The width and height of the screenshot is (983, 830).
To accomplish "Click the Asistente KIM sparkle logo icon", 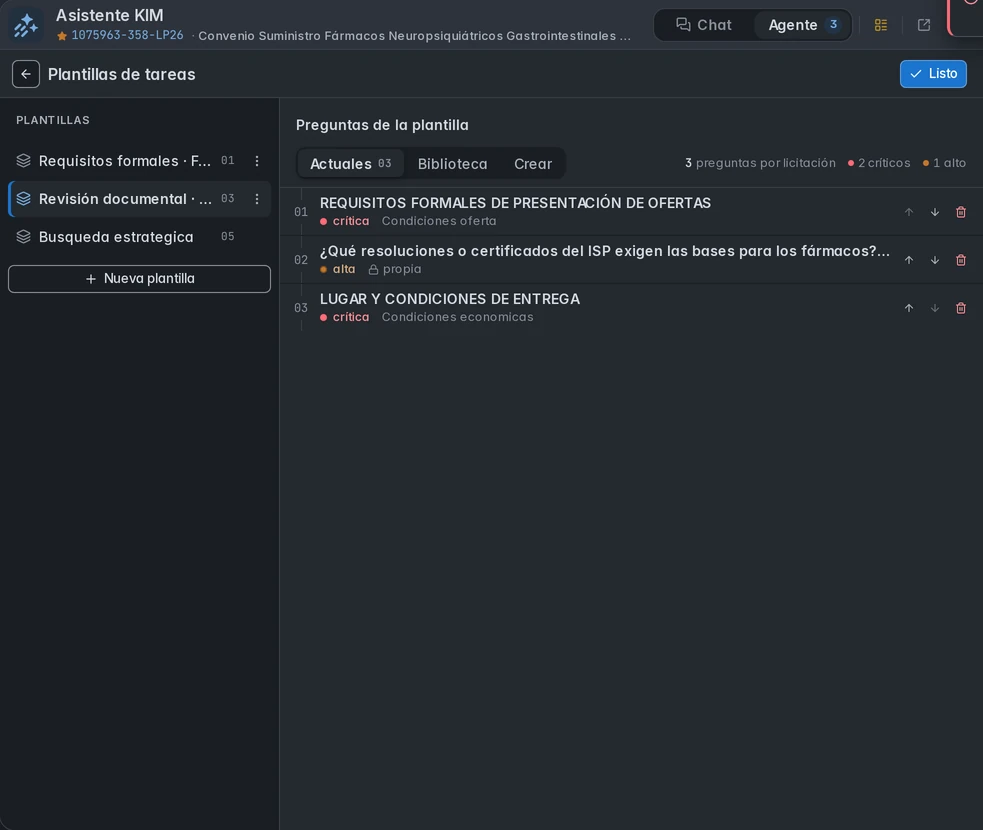I will (26, 25).
